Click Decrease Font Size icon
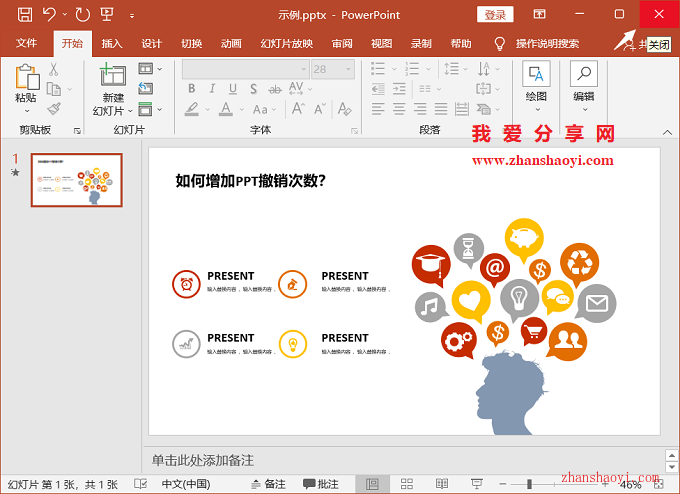The width and height of the screenshot is (680, 494). coord(320,108)
